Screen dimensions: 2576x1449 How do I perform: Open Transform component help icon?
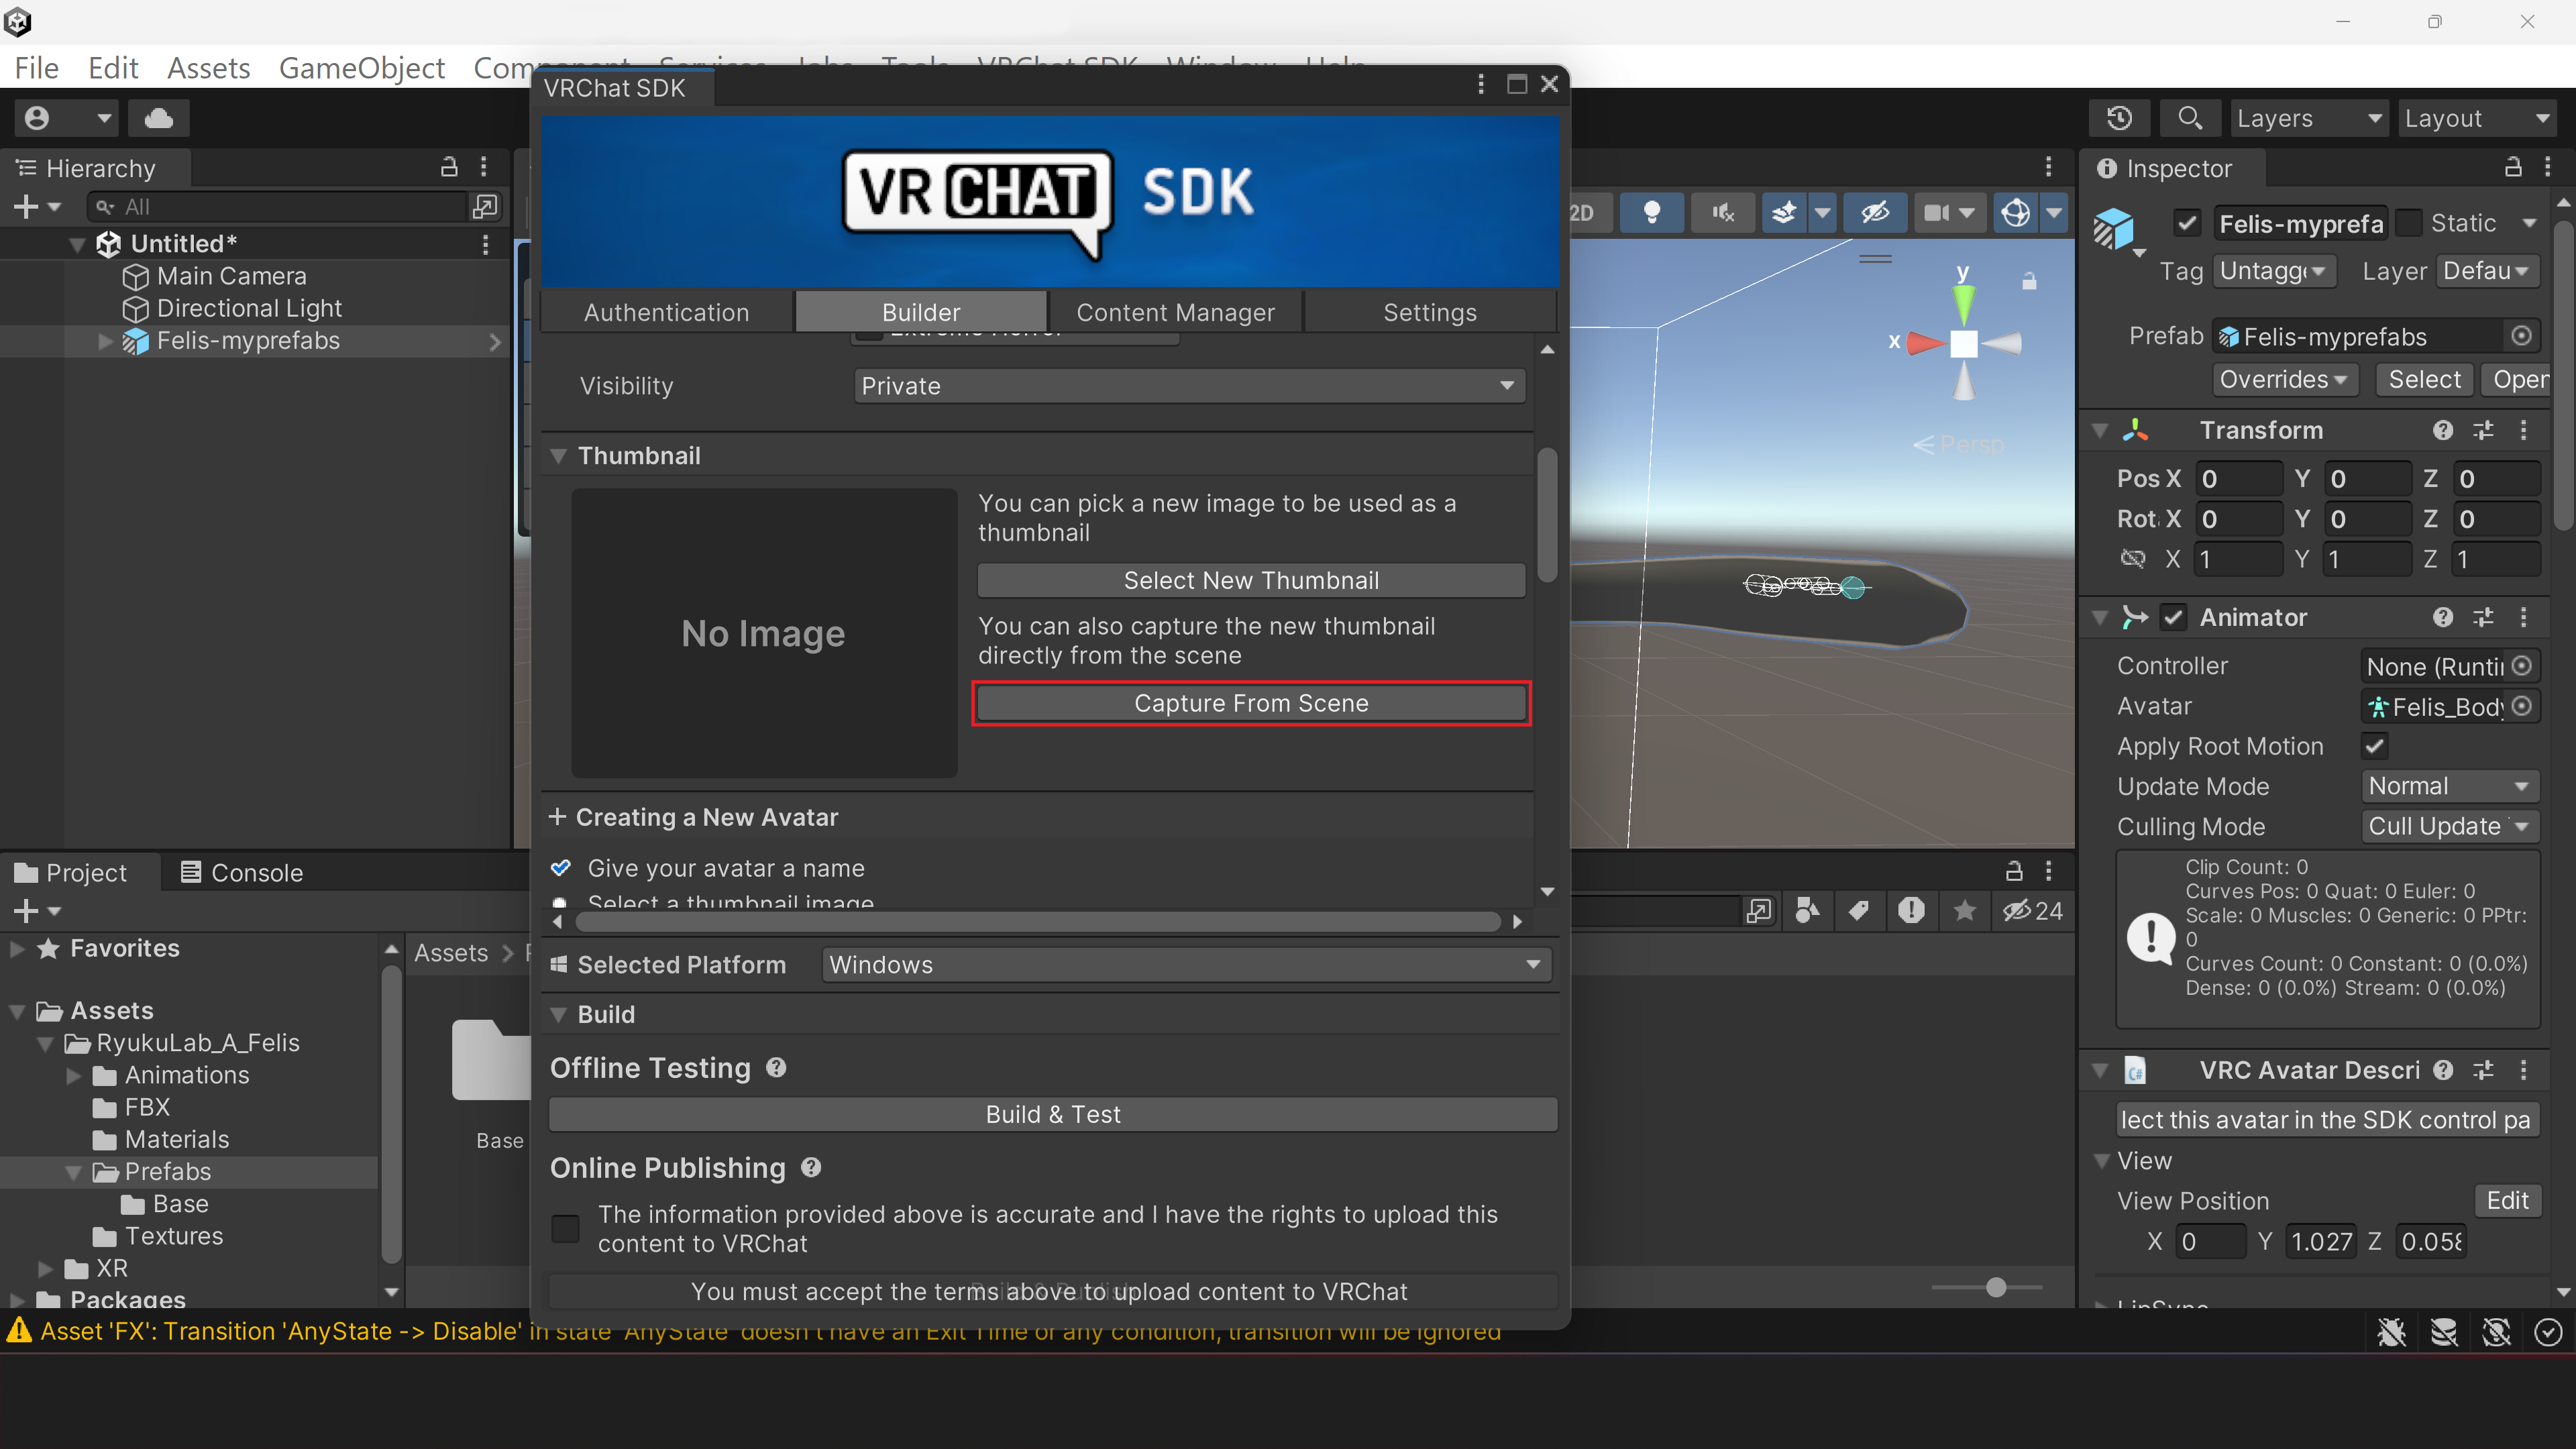pyautogui.click(x=2443, y=430)
